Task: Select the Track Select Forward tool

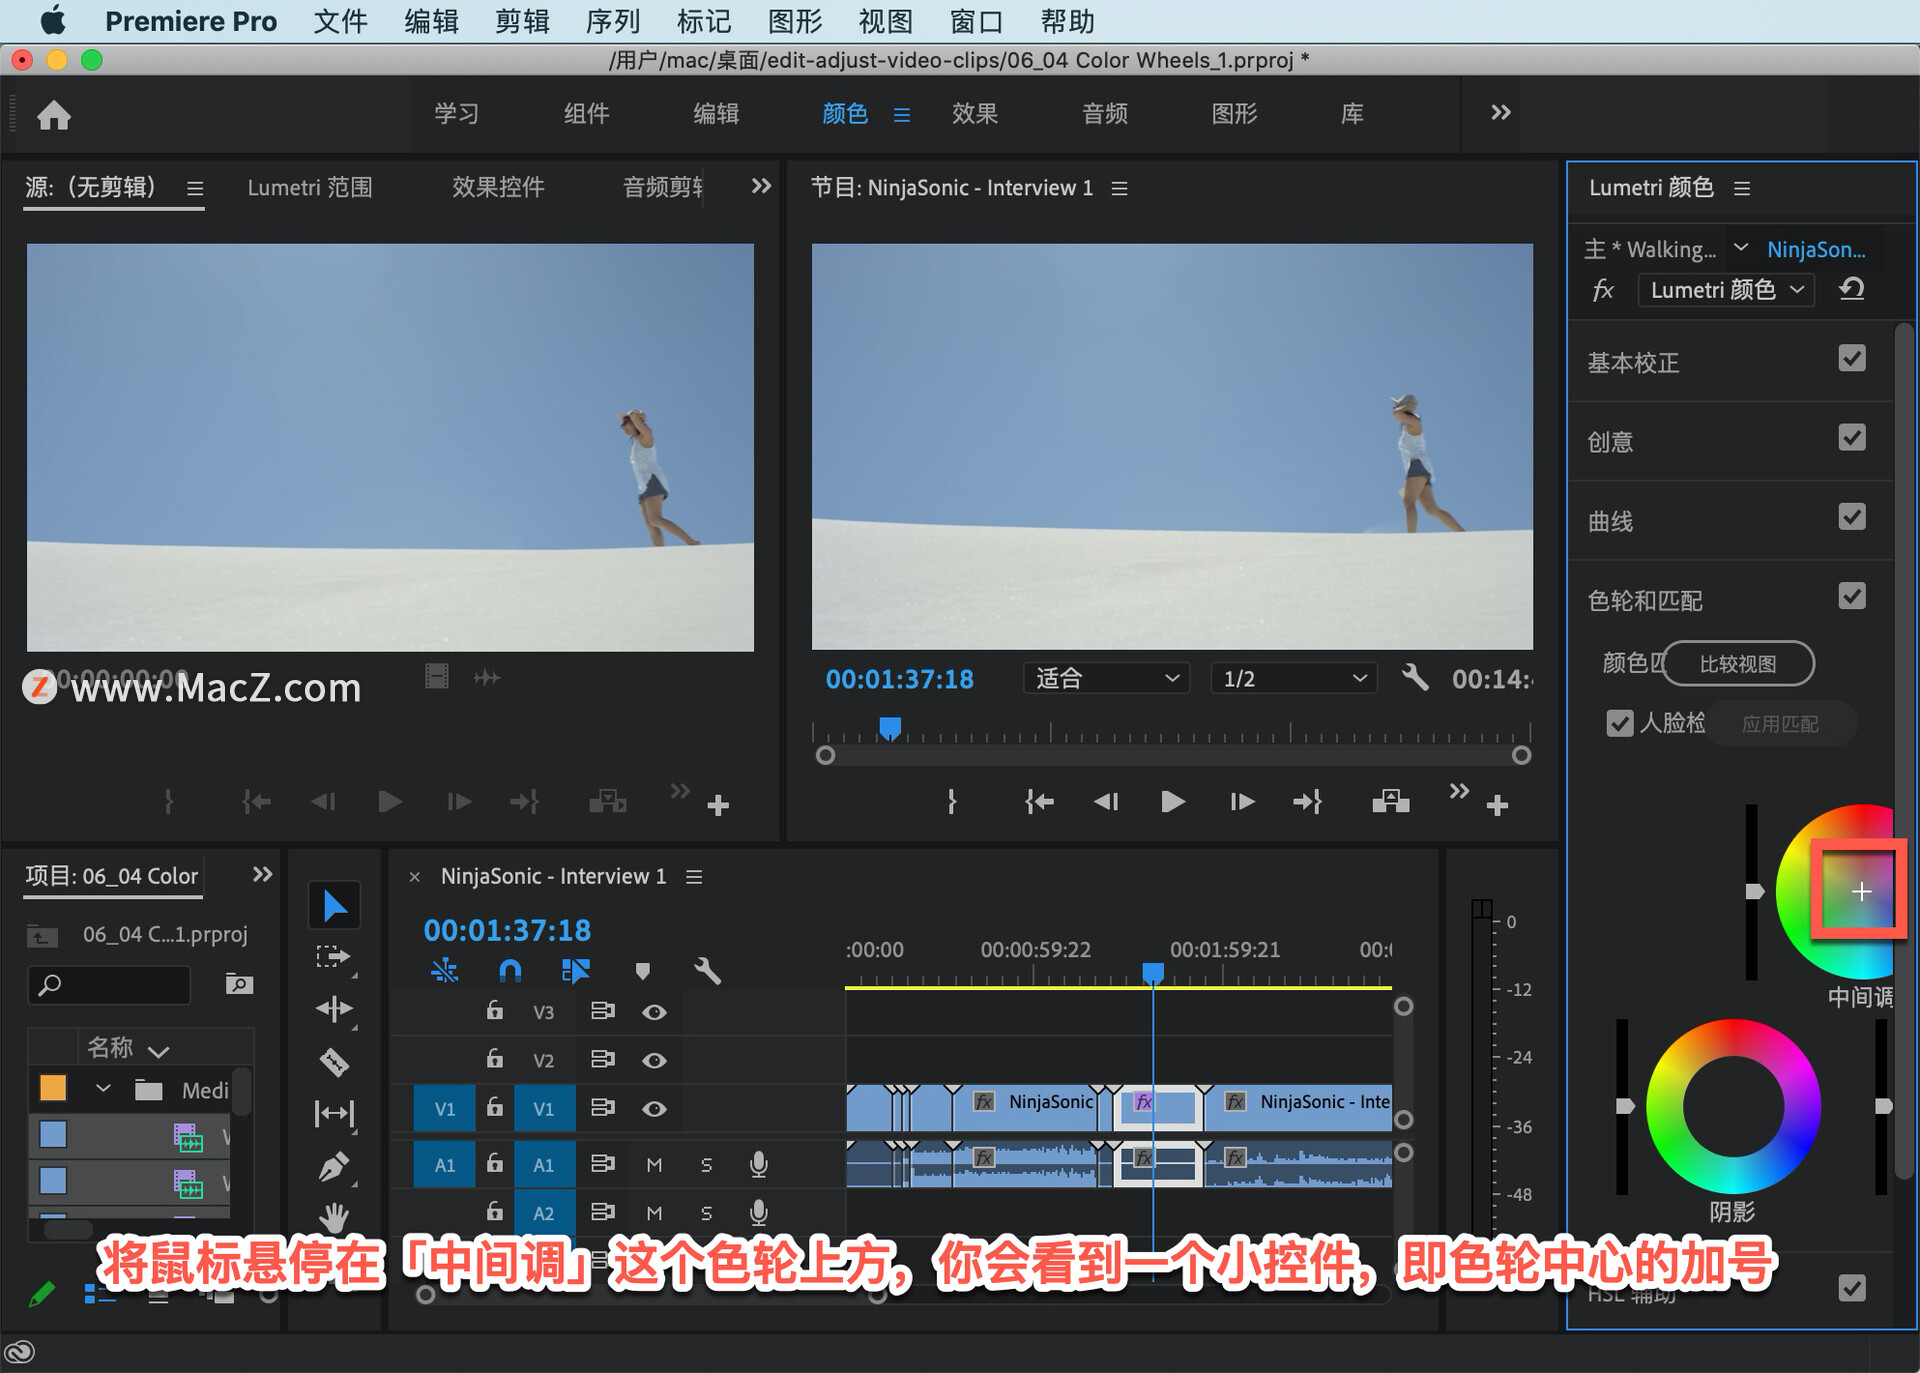Action: (x=334, y=957)
